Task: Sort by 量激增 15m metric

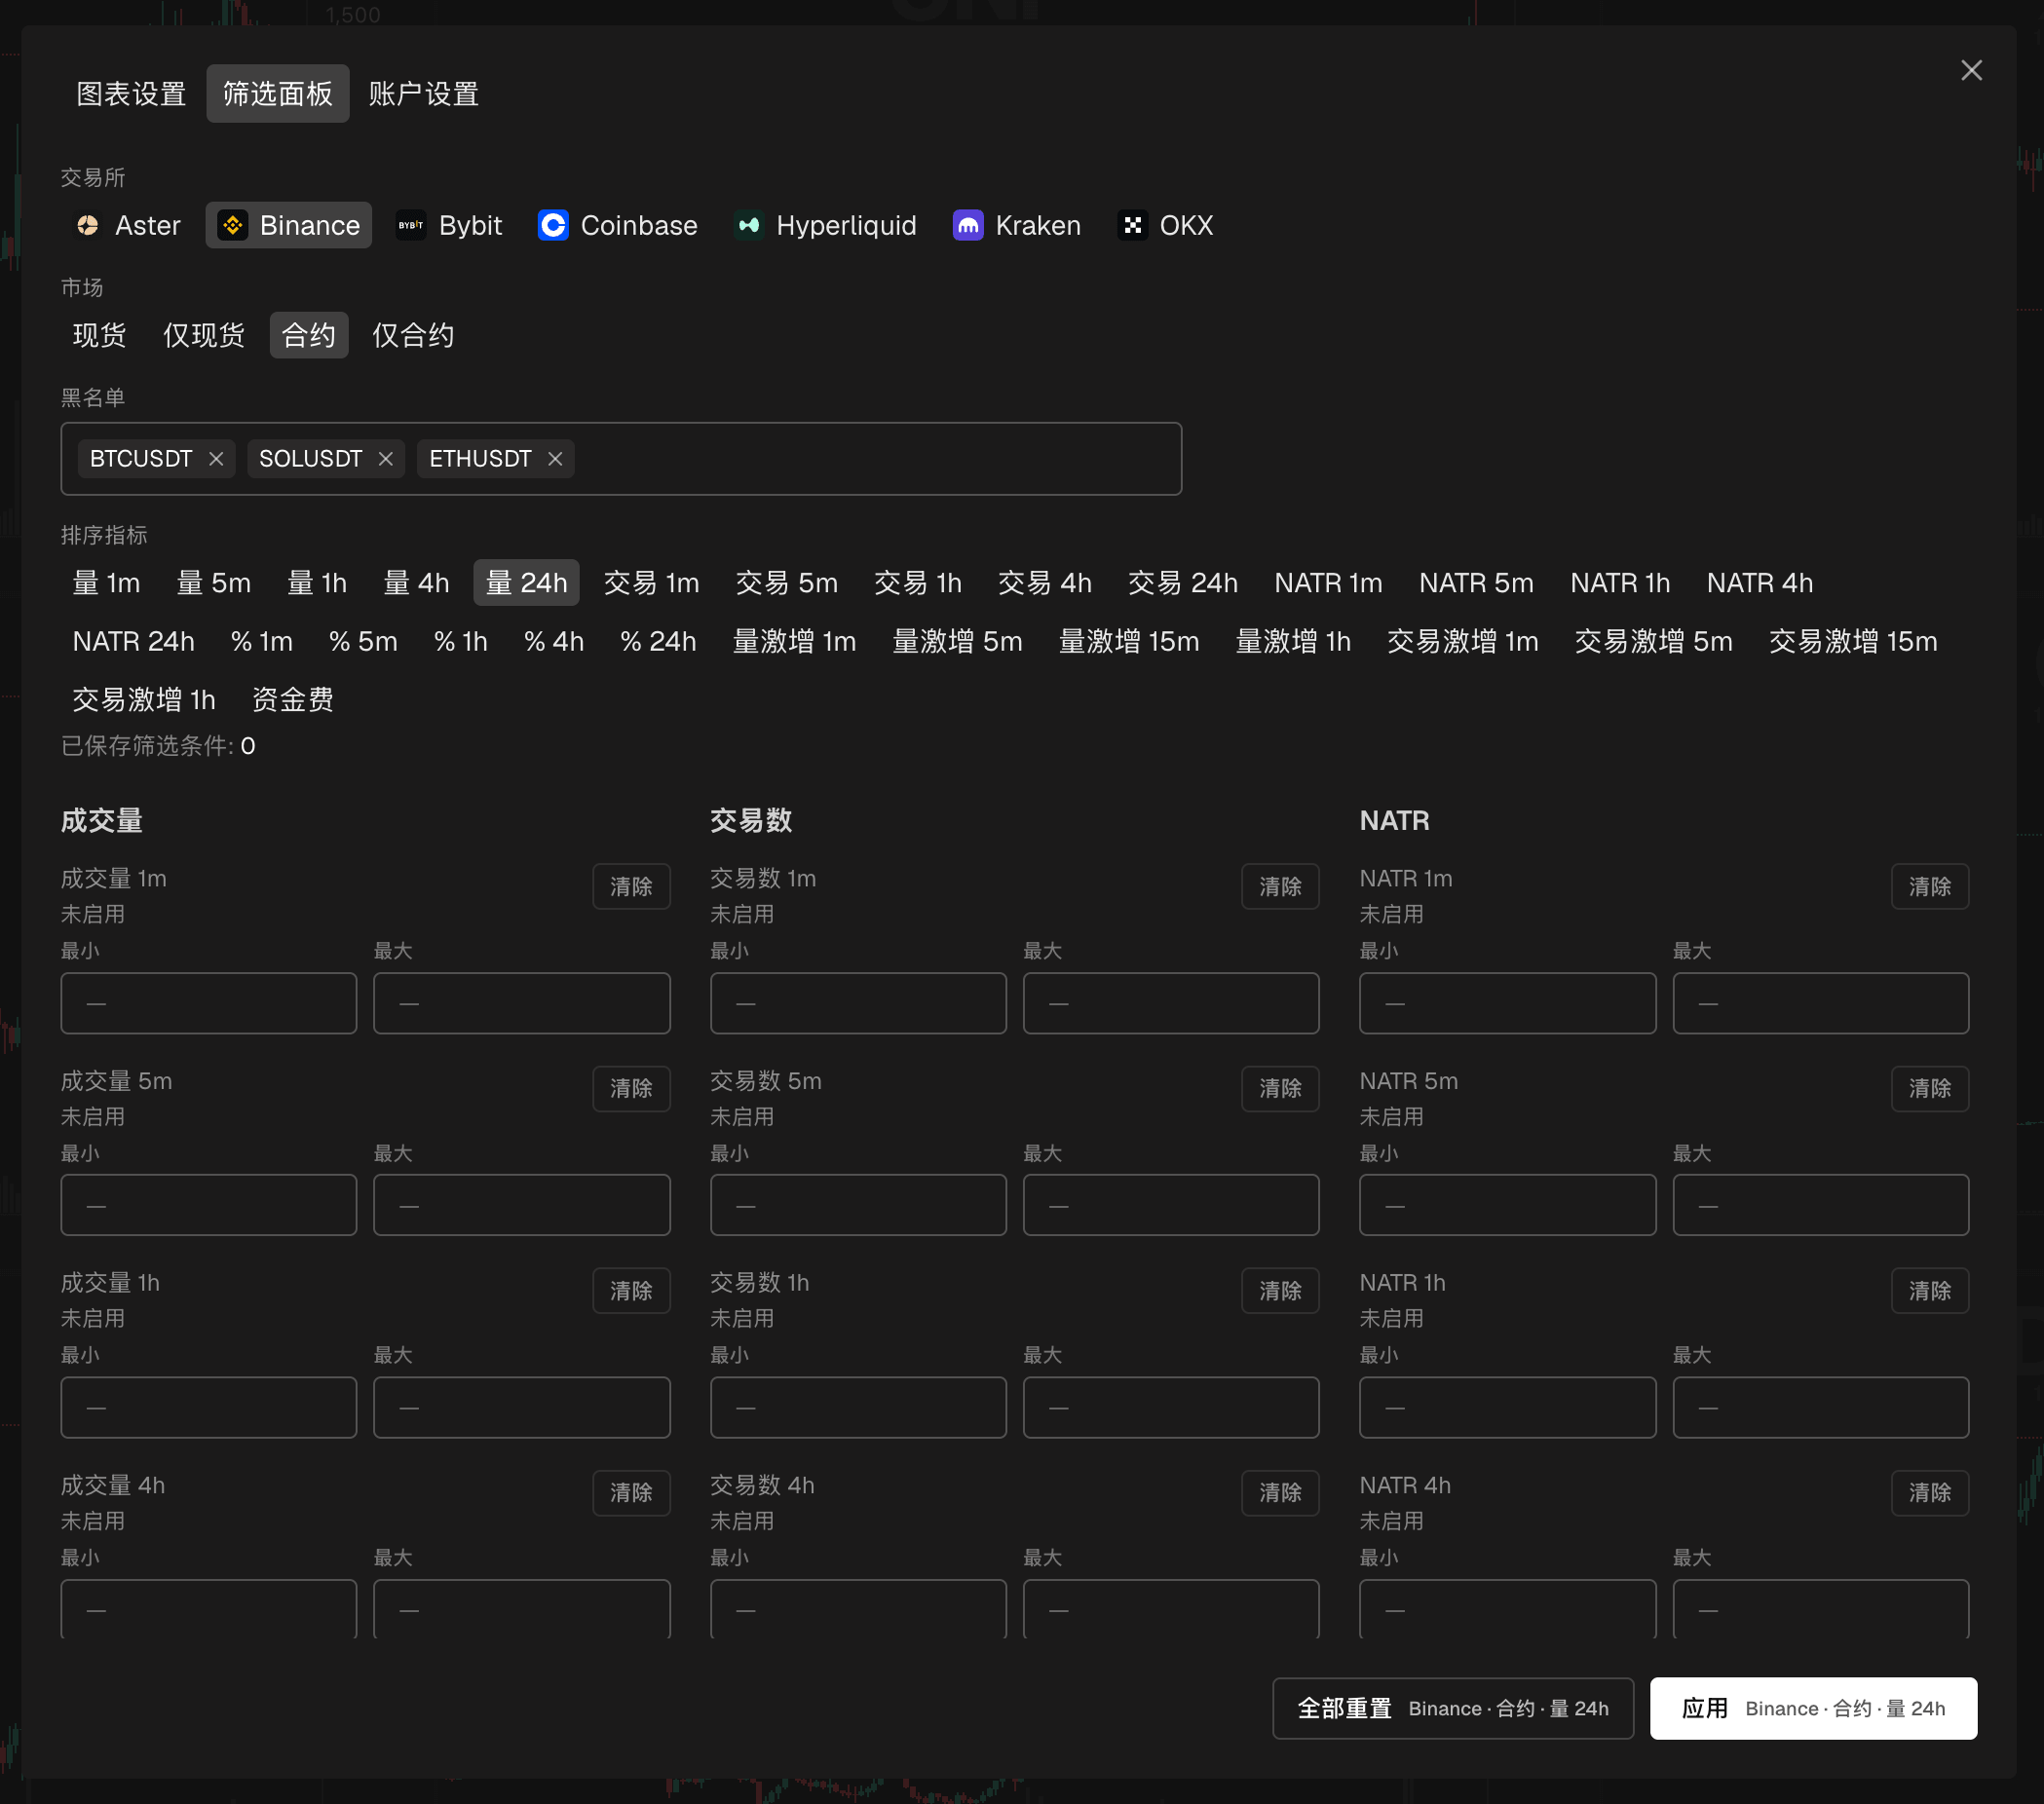Action: 1129,641
